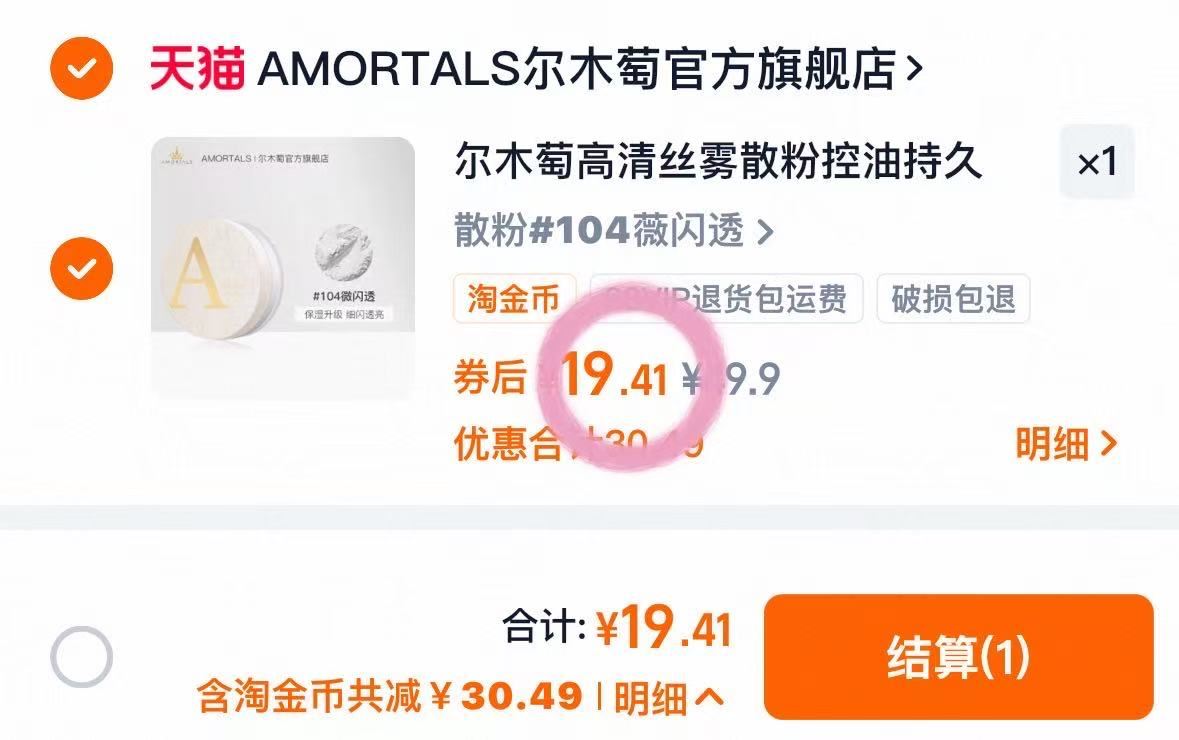1179x740 pixels.
Task: Tap the Tmall 天猫 logo
Action: pos(198,68)
